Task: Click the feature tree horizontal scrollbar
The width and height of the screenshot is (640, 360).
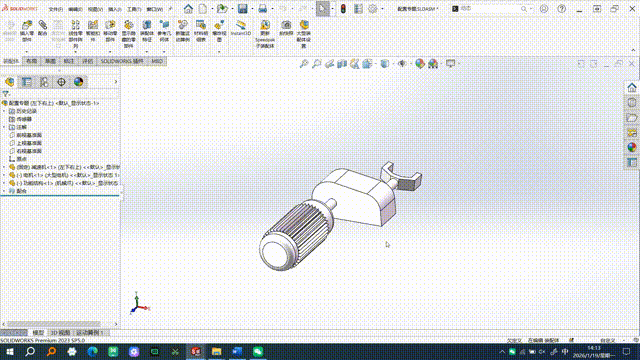Action: [54, 324]
